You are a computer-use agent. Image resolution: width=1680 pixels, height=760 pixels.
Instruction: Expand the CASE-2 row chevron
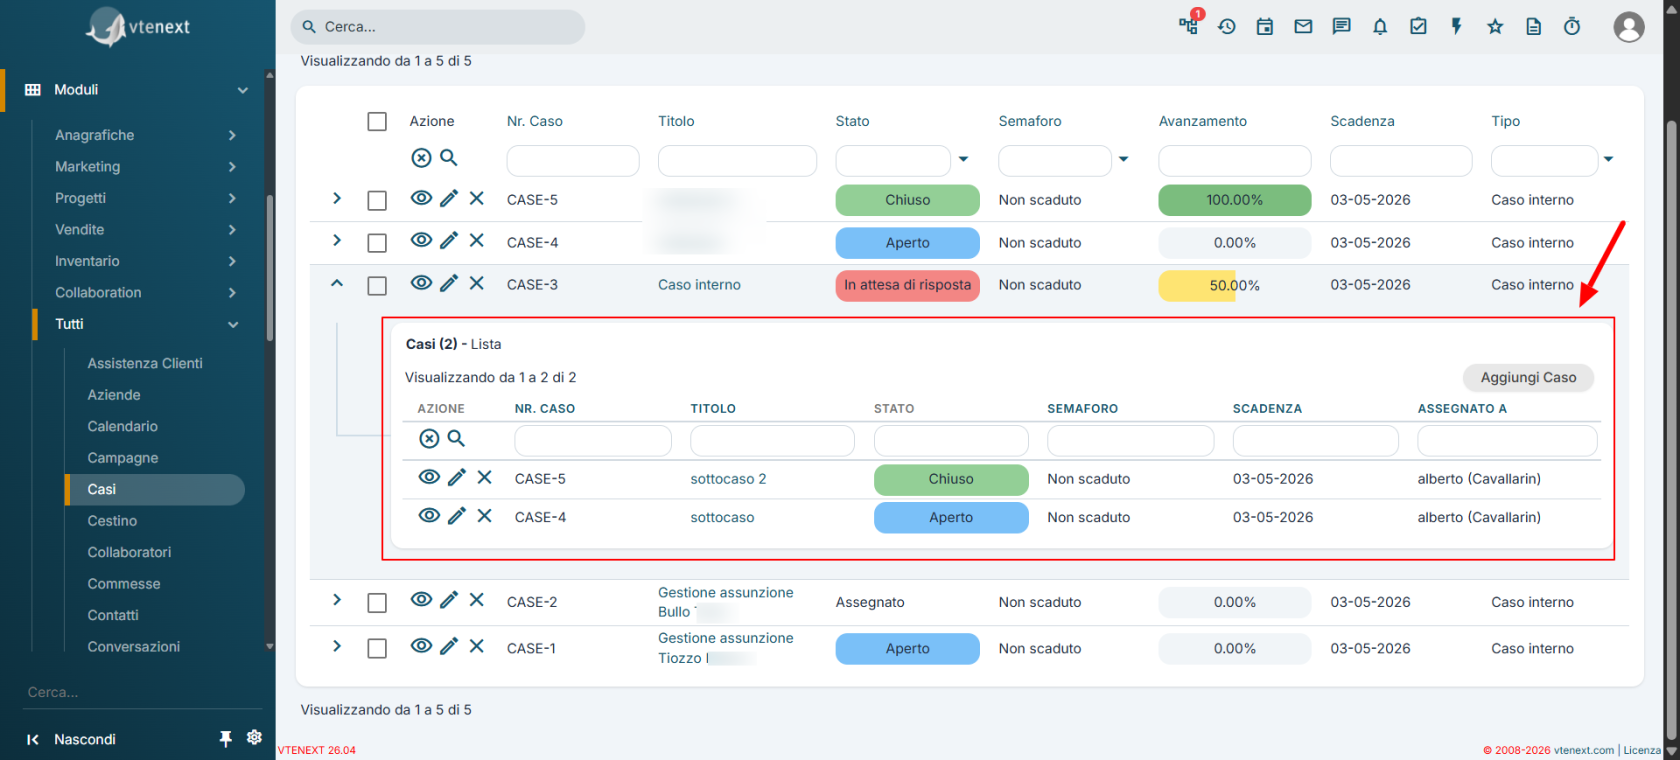pos(337,600)
